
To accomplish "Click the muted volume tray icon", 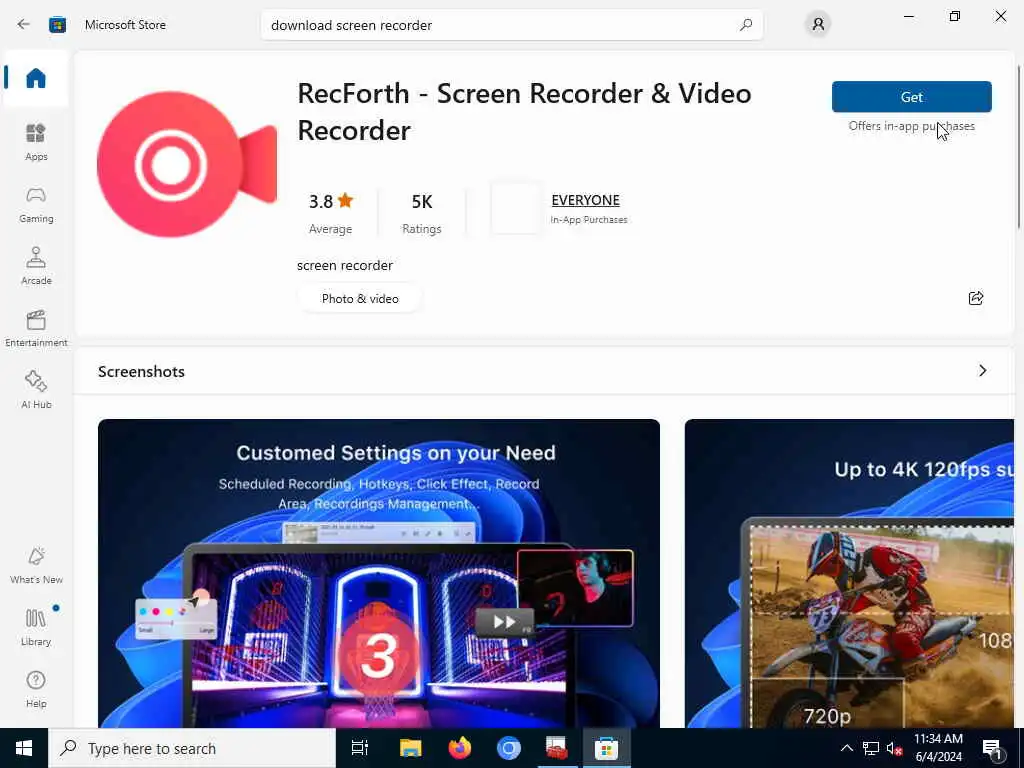I will (894, 748).
